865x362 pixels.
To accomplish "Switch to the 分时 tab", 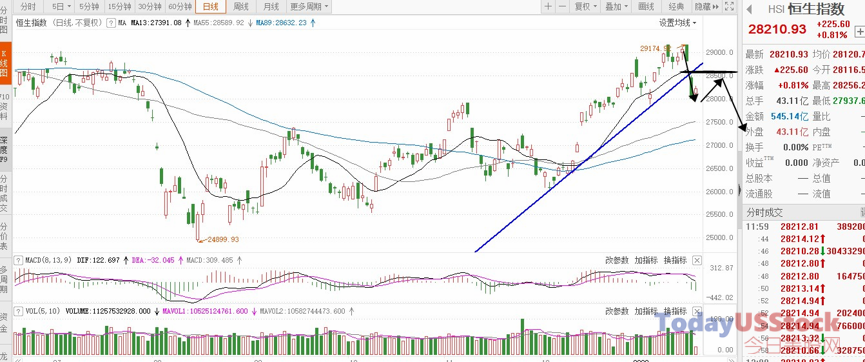I will pyautogui.click(x=28, y=7).
